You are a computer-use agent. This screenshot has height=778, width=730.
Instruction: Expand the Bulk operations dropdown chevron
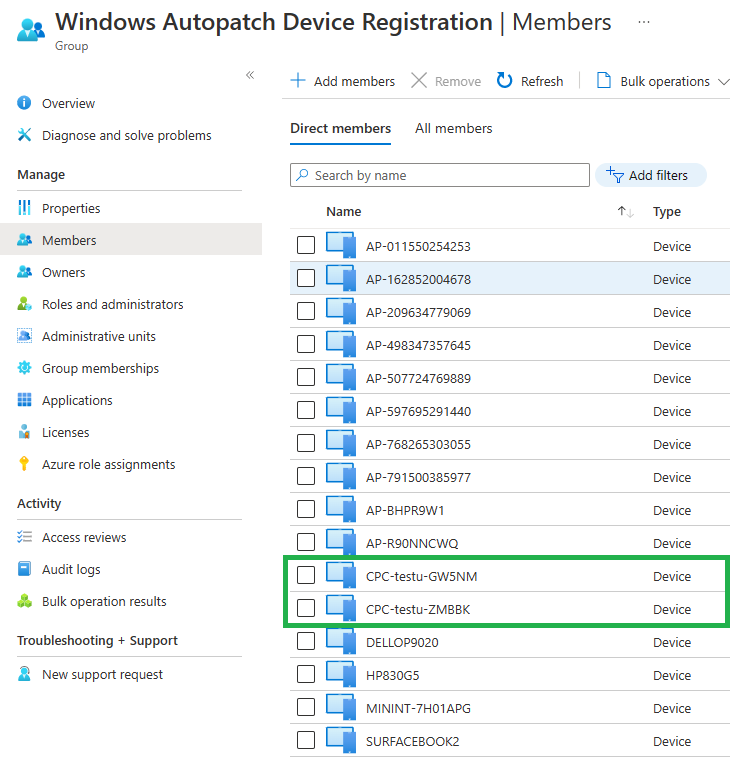click(x=724, y=81)
